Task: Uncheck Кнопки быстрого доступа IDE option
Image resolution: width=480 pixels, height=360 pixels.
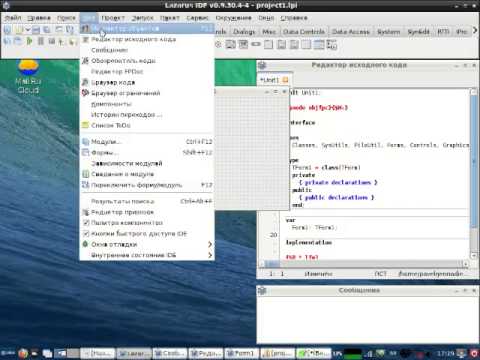Action: [x=147, y=234]
